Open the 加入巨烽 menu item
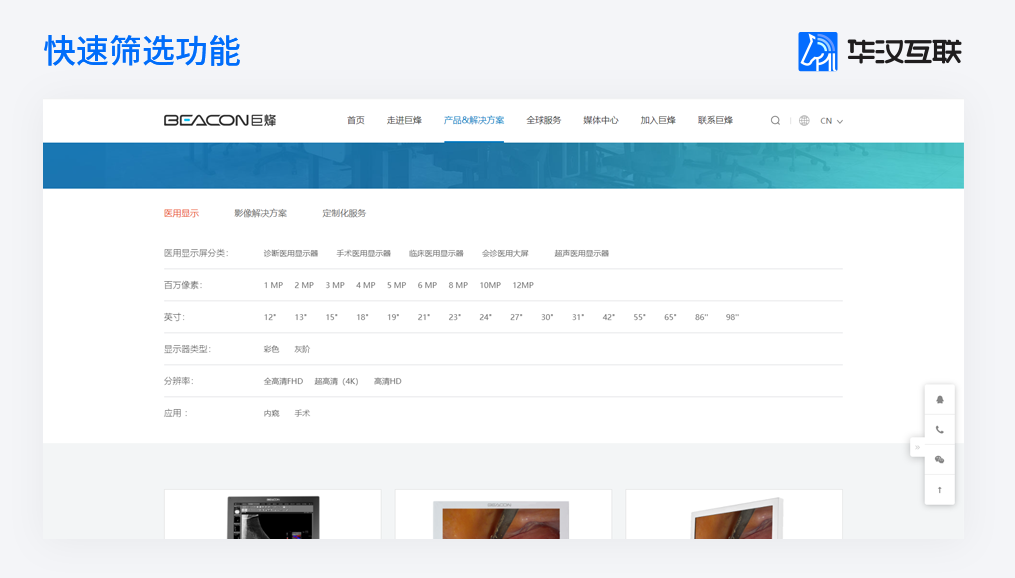 pyautogui.click(x=658, y=120)
